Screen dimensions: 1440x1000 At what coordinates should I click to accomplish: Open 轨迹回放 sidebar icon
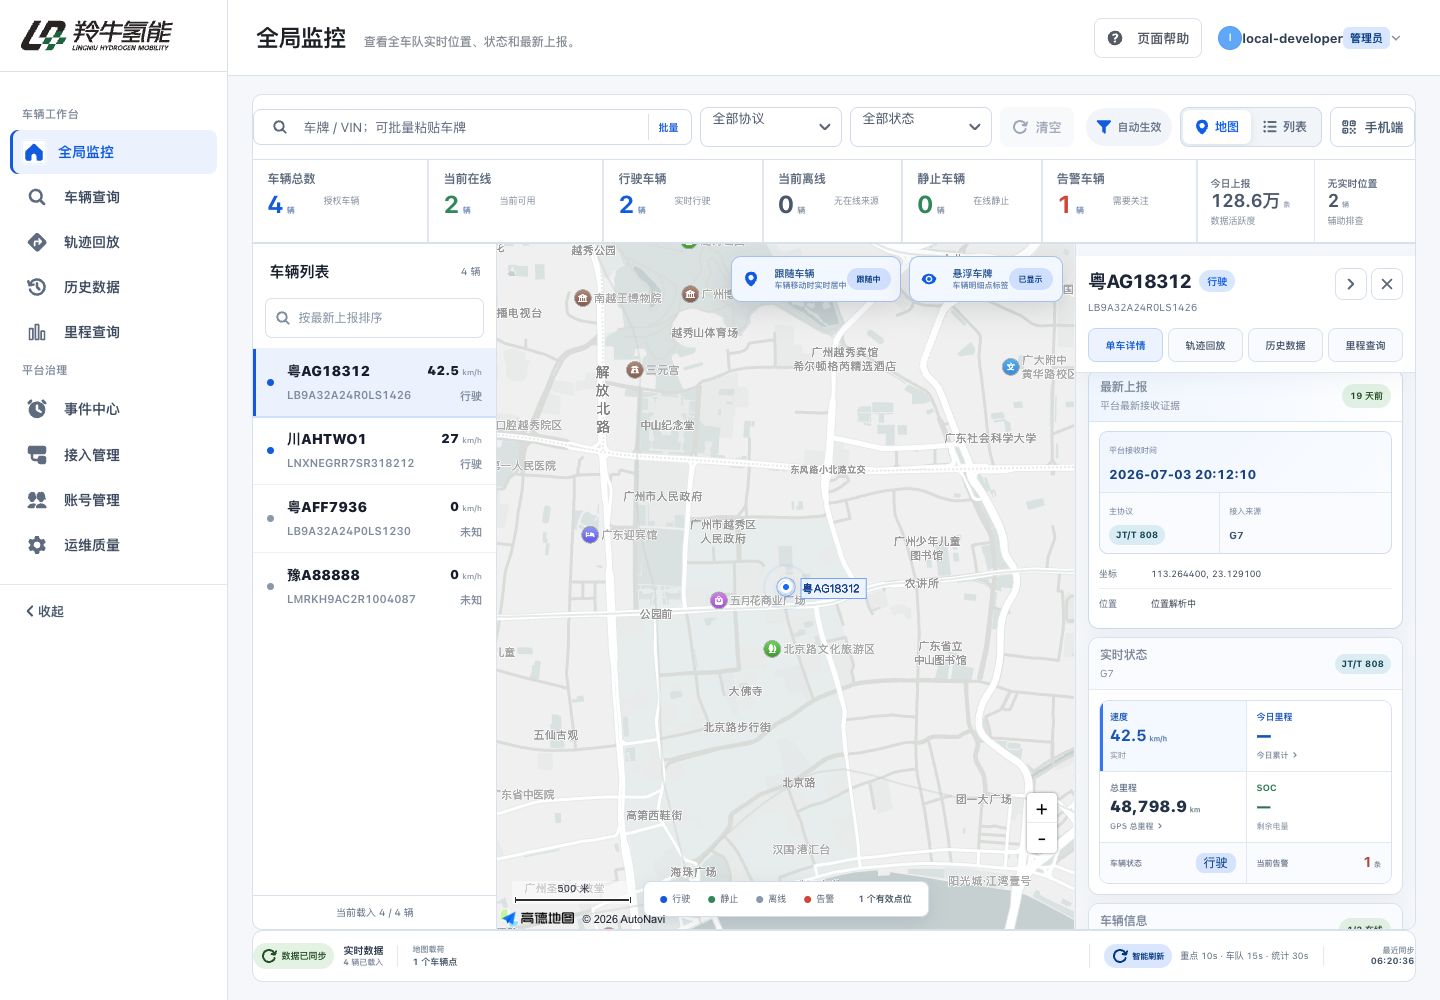[37, 242]
